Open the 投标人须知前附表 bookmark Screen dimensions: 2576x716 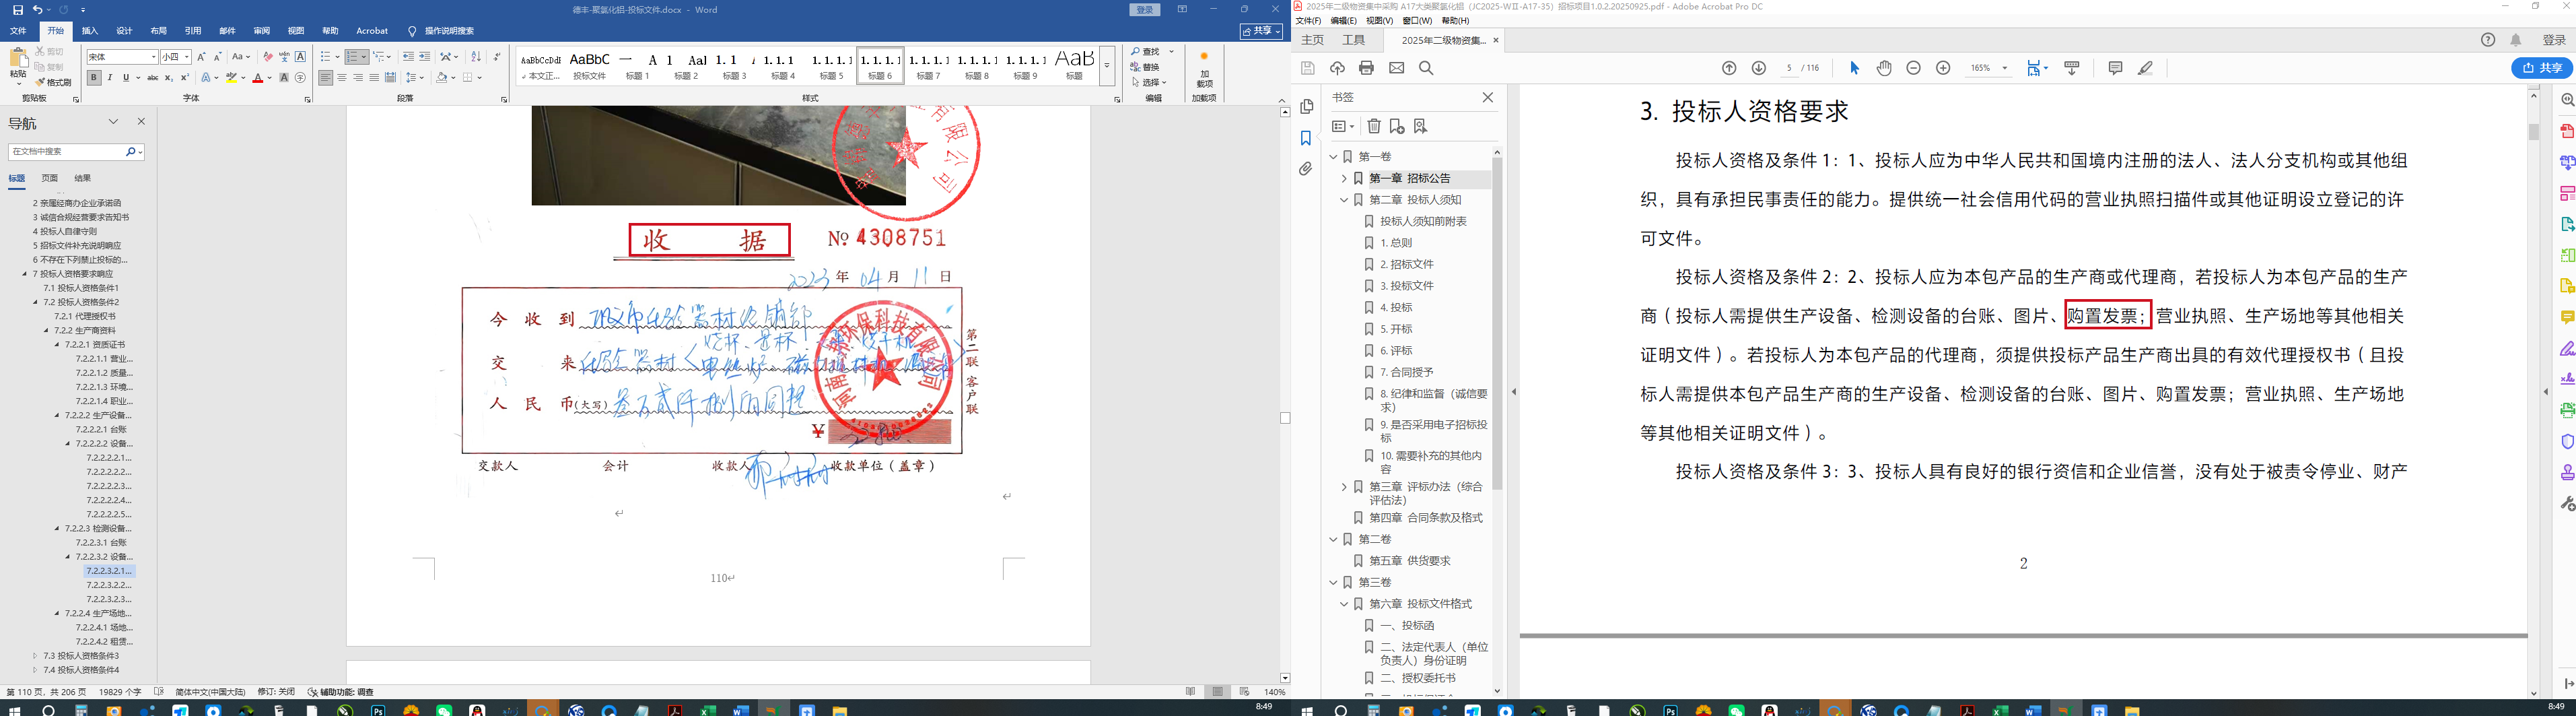point(1423,222)
